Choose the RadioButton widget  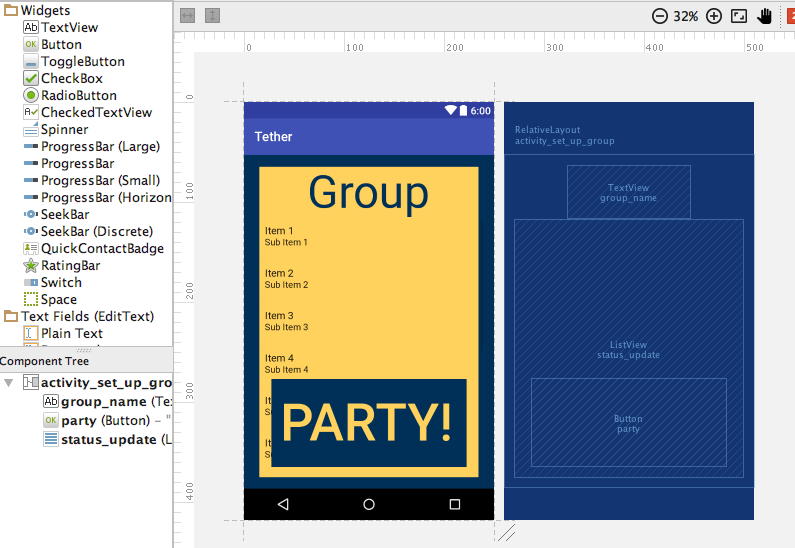tap(70, 95)
